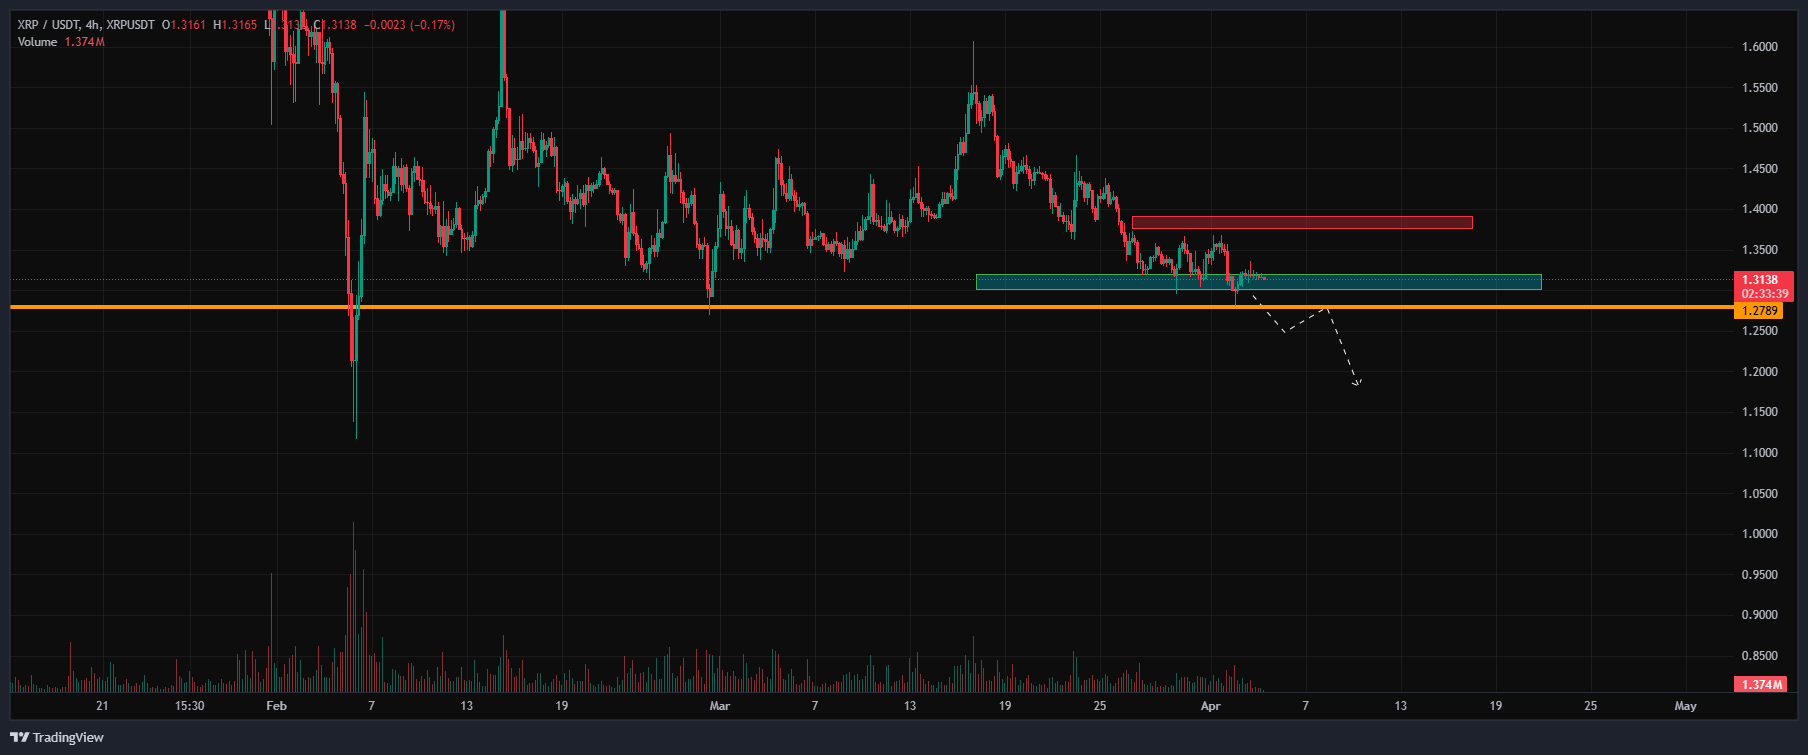This screenshot has height=755, width=1808.
Task: Click the May label on time axis
Action: point(1685,706)
